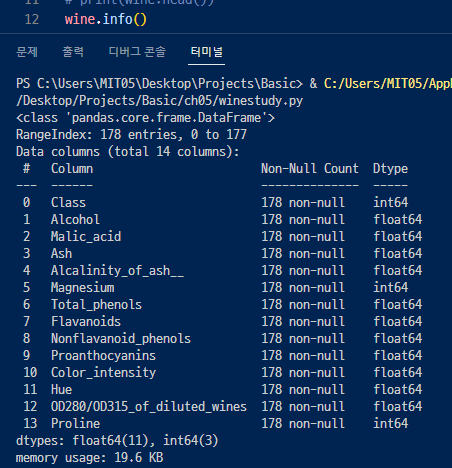The width and height of the screenshot is (452, 468).
Task: Click the Color_intensity column name
Action: pyautogui.click(x=103, y=373)
